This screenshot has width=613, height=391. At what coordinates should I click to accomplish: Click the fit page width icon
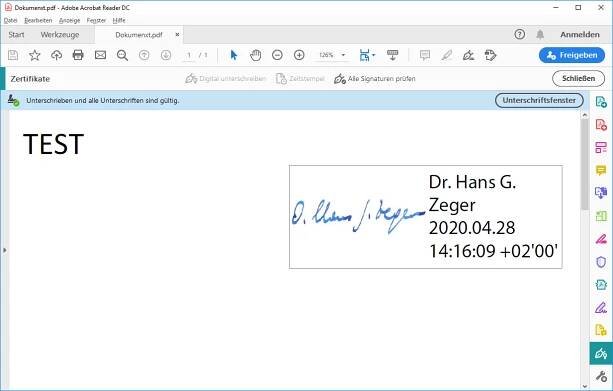pyautogui.click(x=364, y=55)
